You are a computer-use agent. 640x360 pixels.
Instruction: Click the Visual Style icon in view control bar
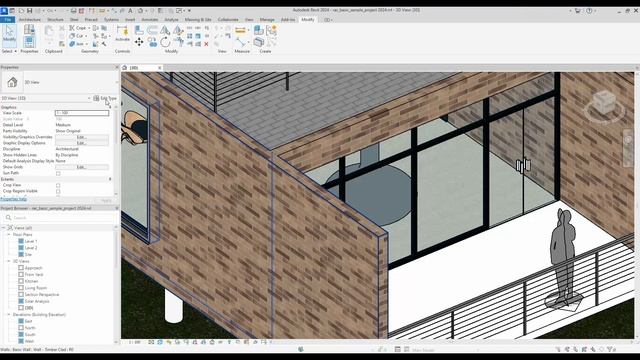click(x=160, y=342)
